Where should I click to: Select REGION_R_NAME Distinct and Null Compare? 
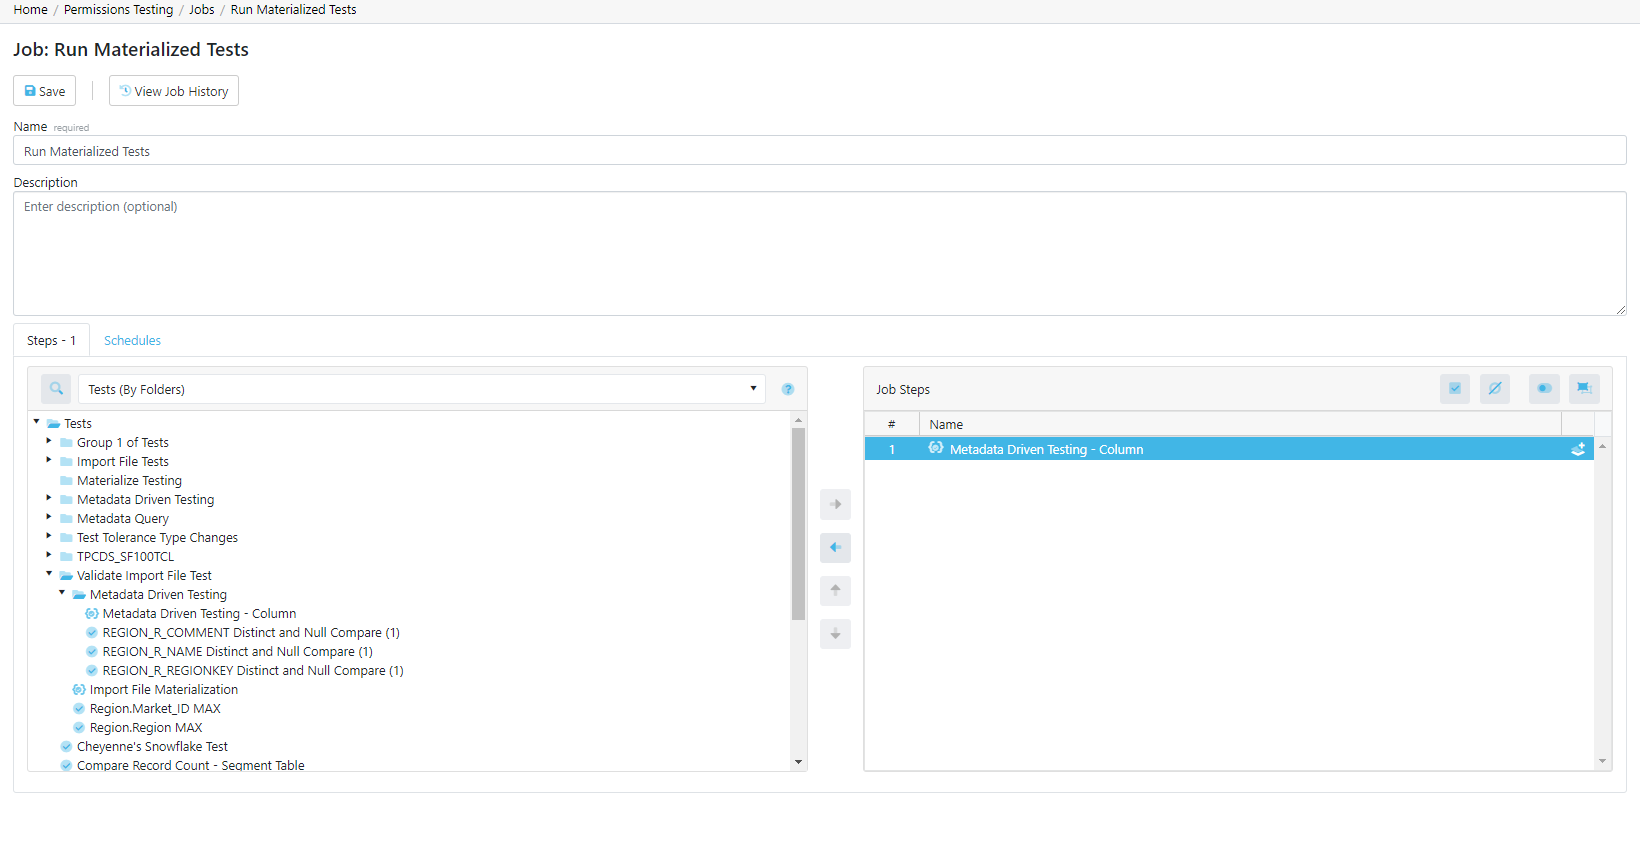[238, 652]
